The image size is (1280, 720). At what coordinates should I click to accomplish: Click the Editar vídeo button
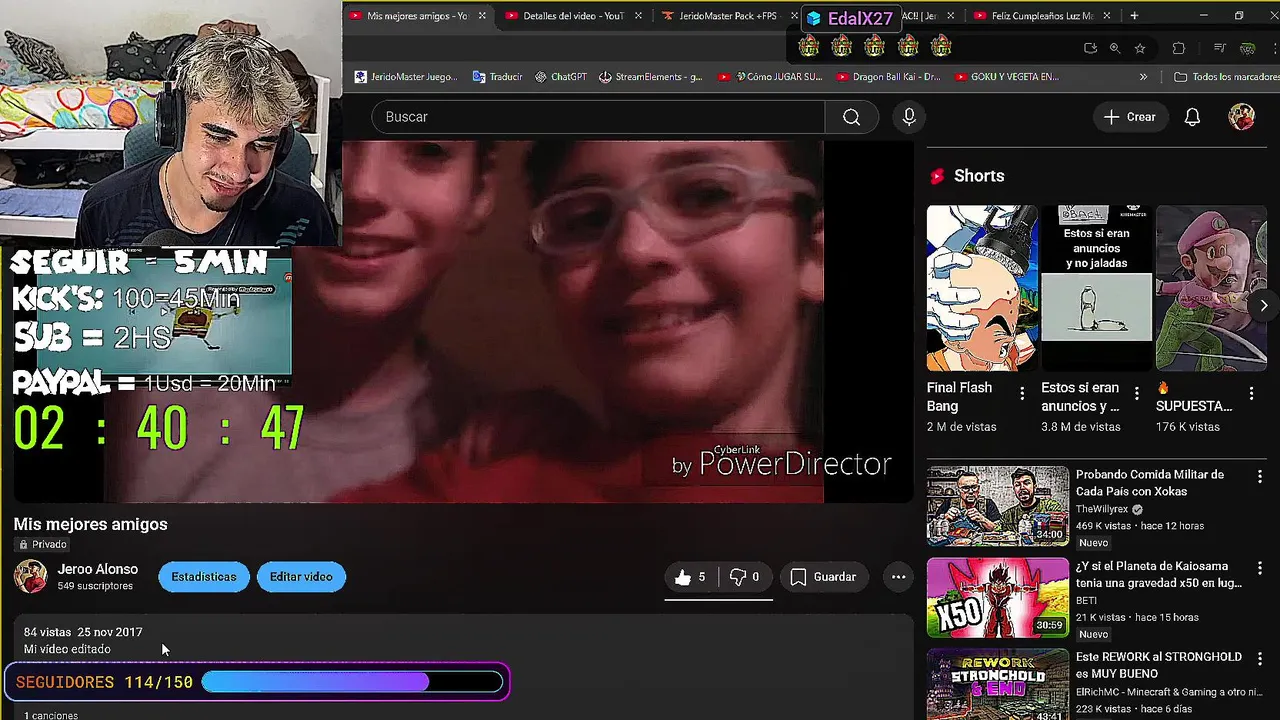tap(301, 577)
